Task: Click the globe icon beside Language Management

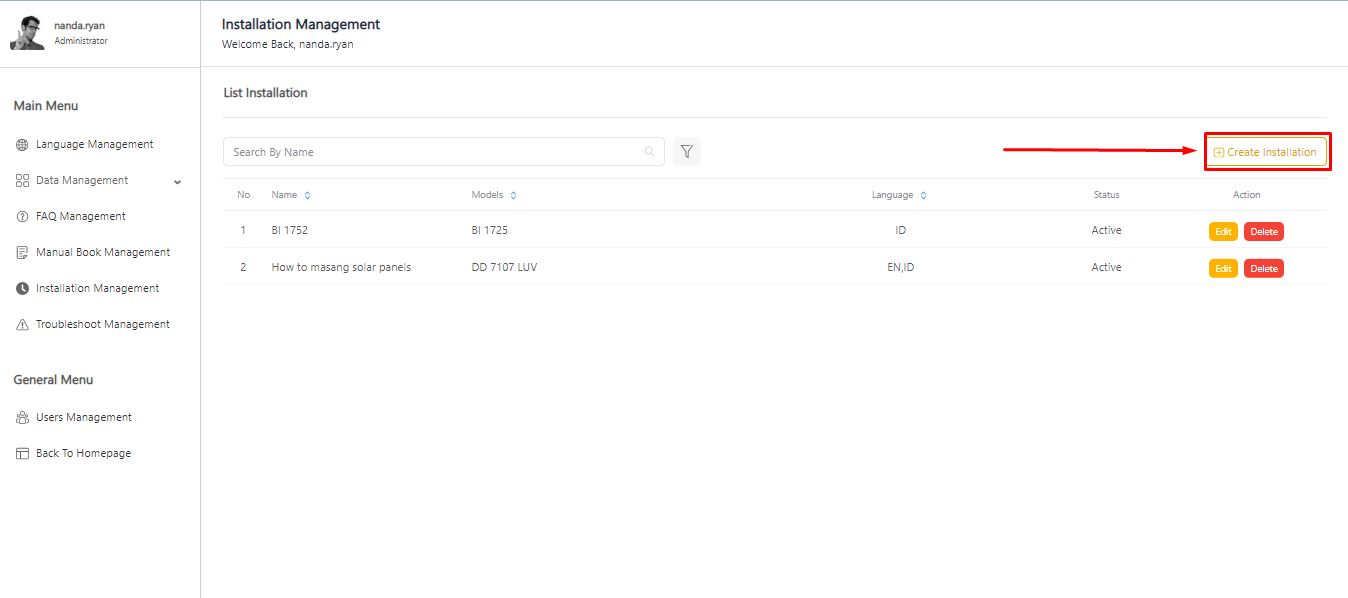Action: click(x=22, y=145)
